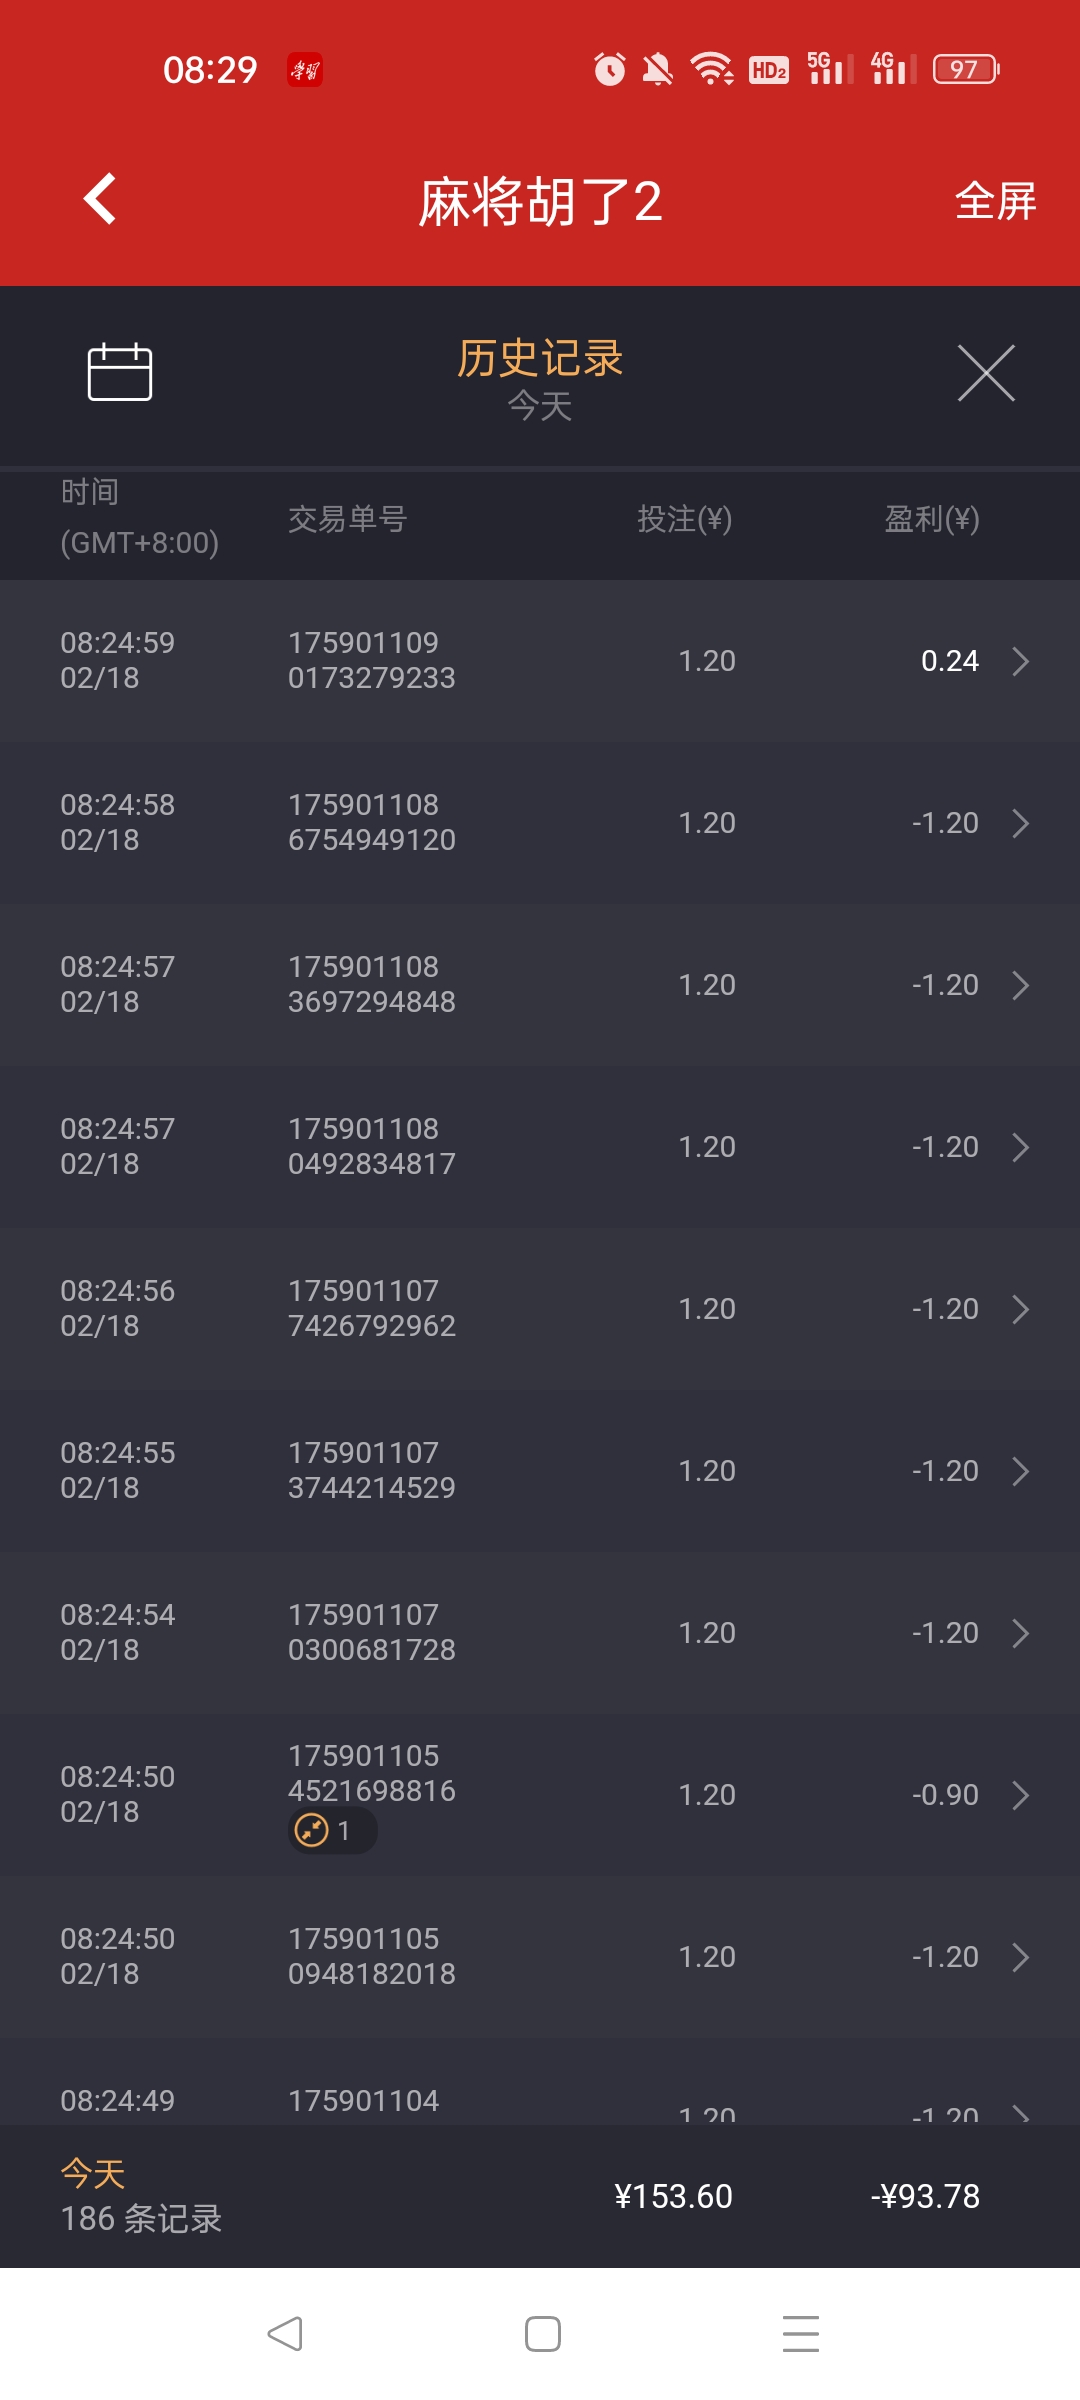
Task: Tap the Android back navigation triangle
Action: 285,2334
